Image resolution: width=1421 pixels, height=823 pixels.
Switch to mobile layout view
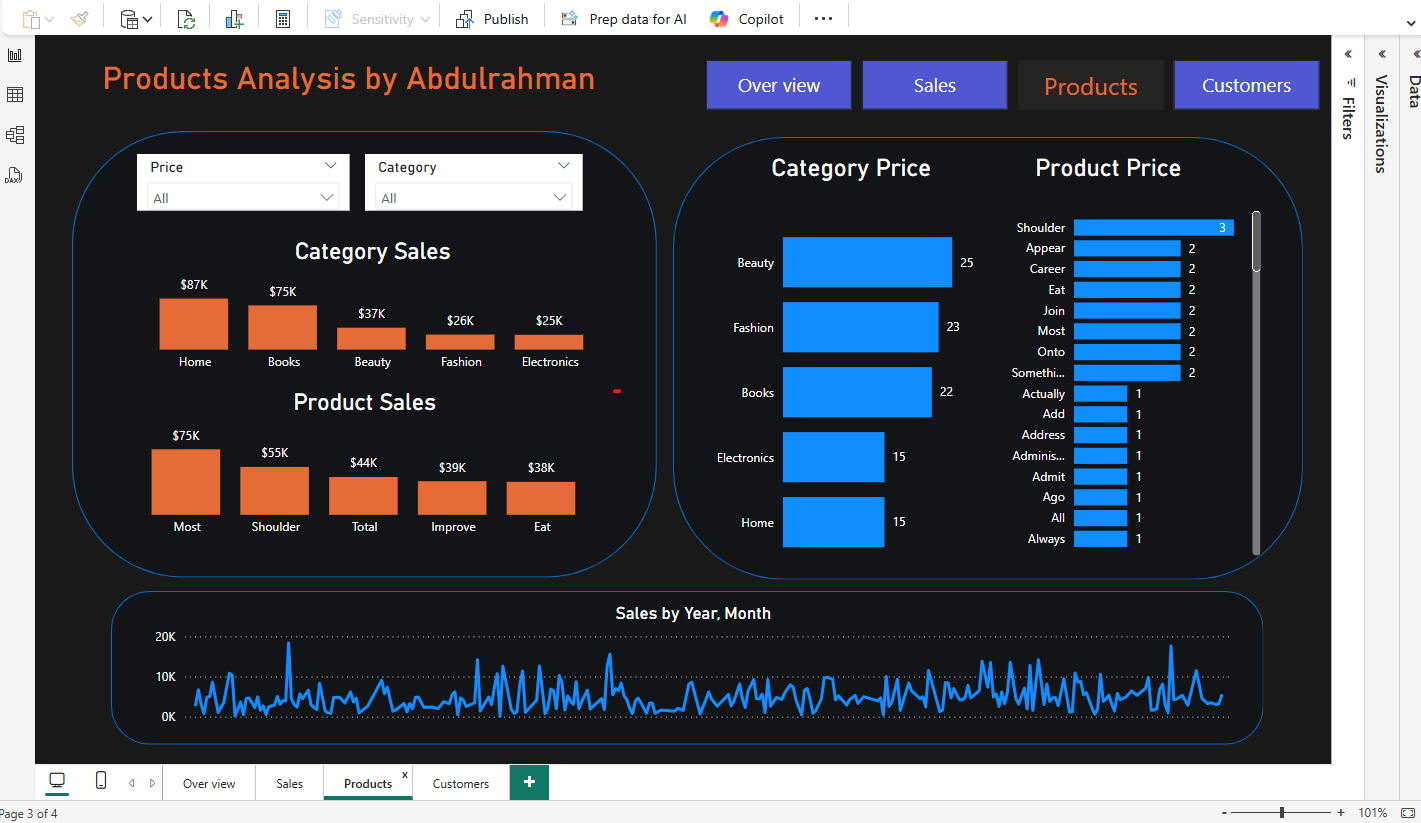(101, 781)
